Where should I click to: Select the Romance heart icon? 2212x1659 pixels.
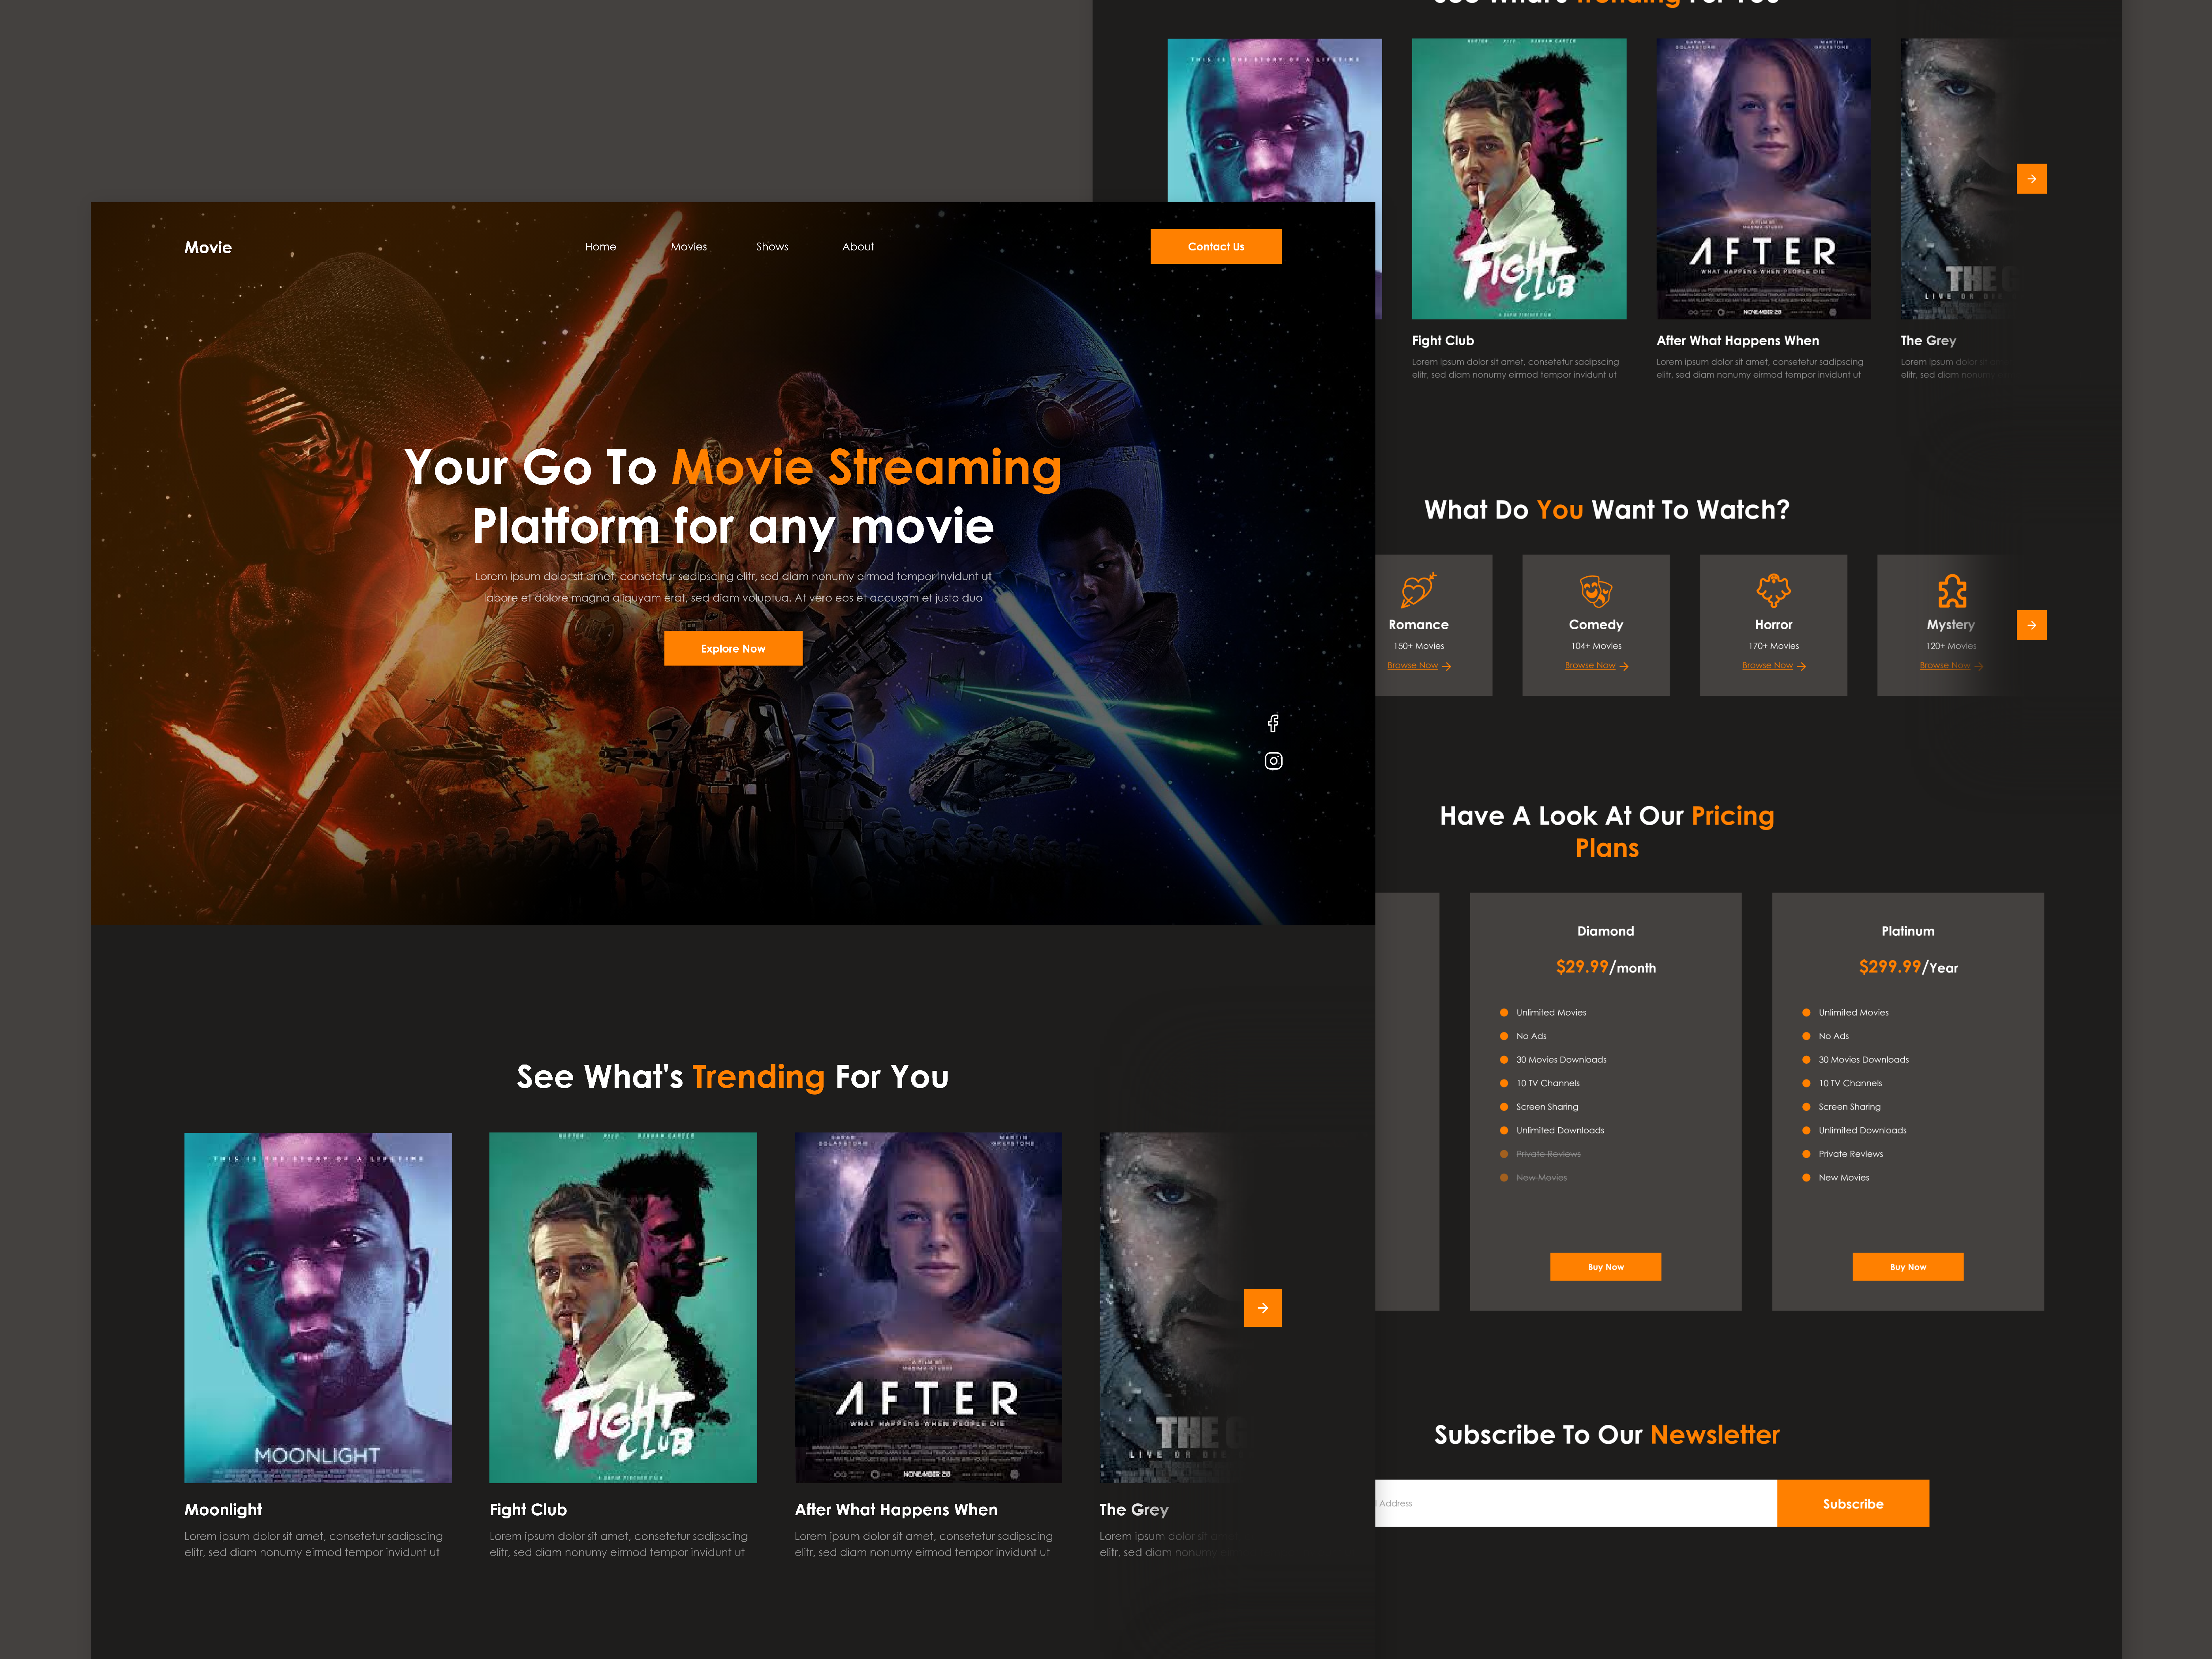(x=1418, y=590)
